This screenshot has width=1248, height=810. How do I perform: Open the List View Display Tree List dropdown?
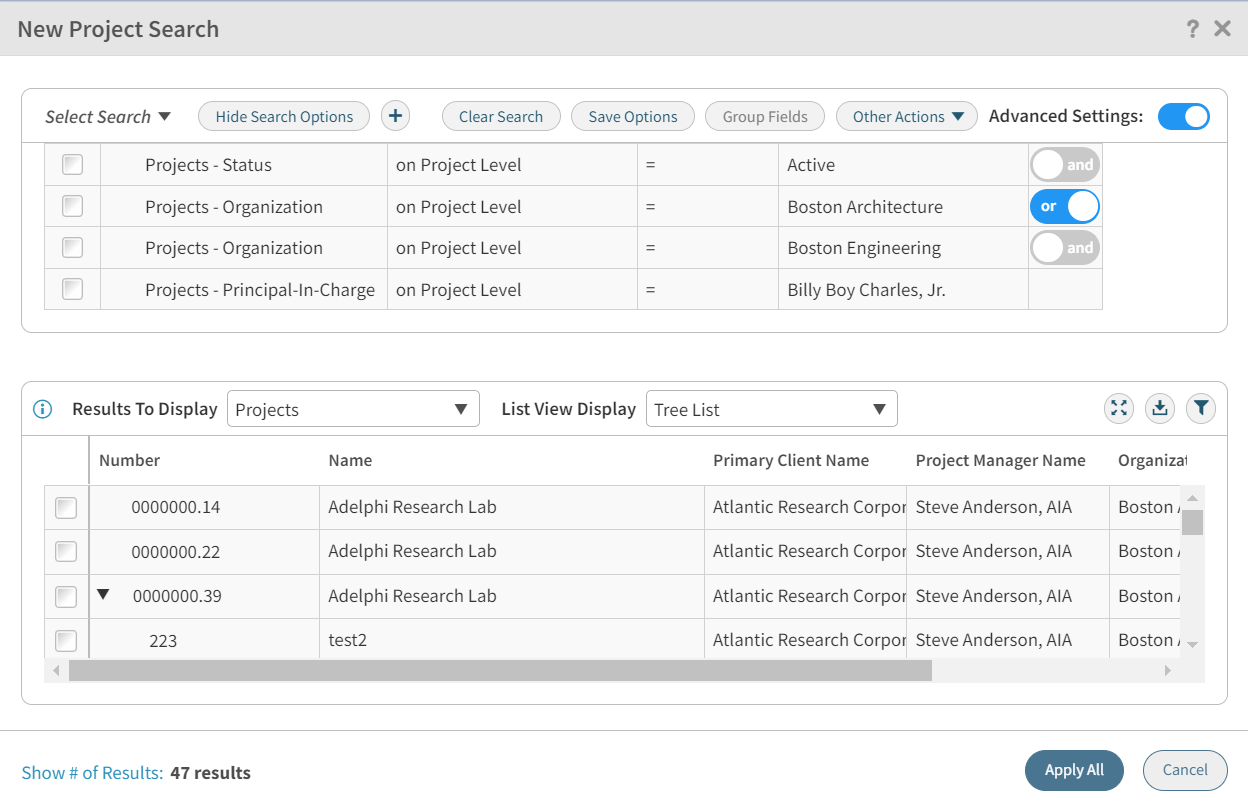click(x=771, y=409)
